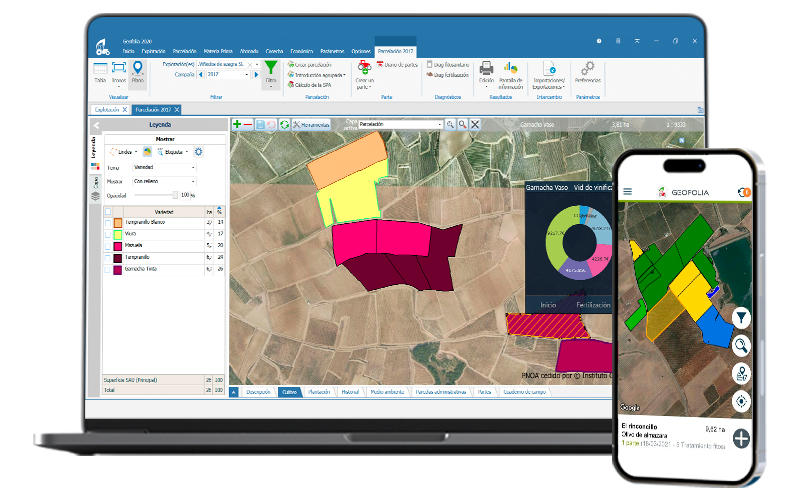Collapse the Leyenda panel arrow
The height and width of the screenshot is (500, 800).
pos(96,125)
